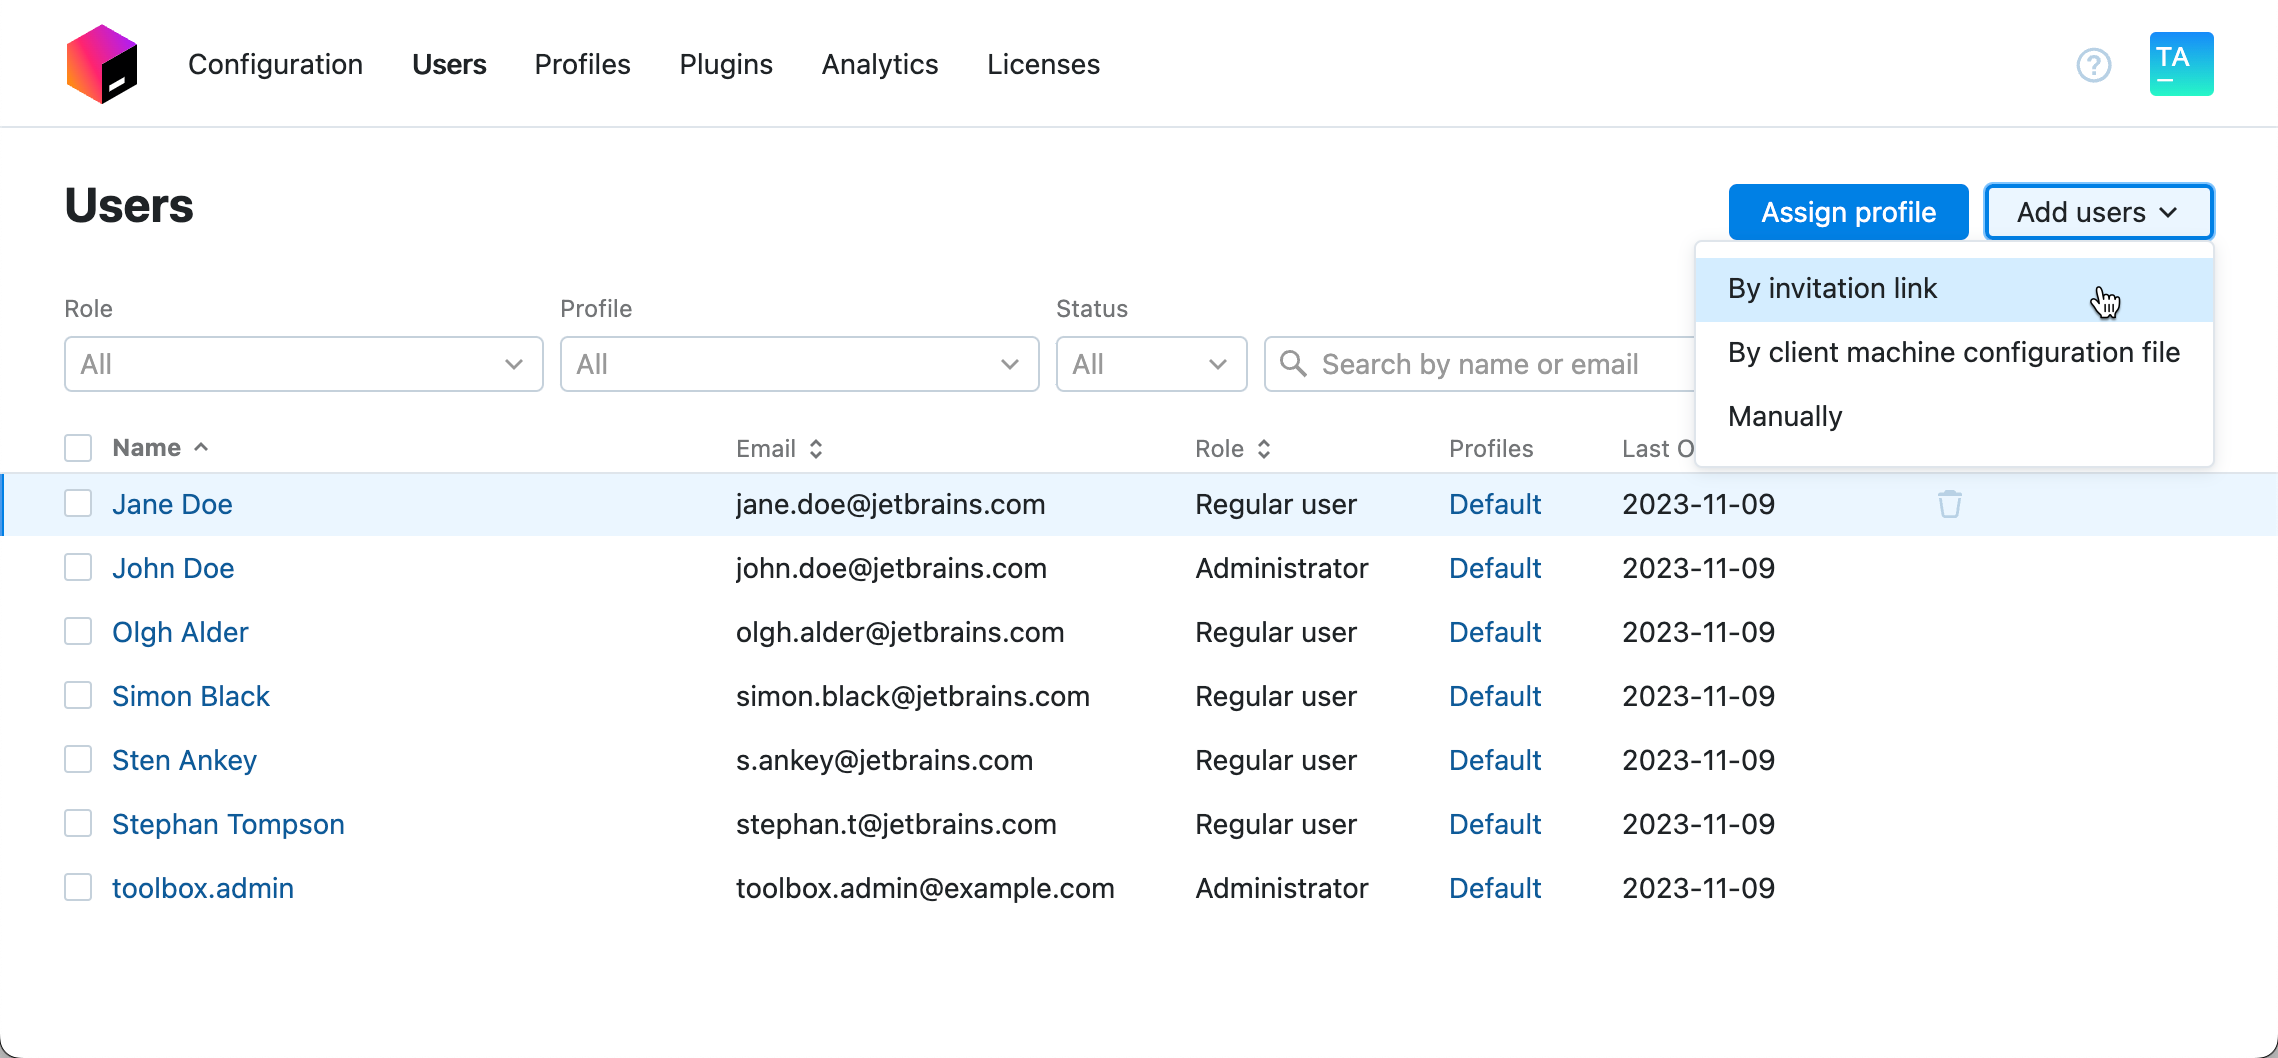Check the John Doe row checkbox

78,567
